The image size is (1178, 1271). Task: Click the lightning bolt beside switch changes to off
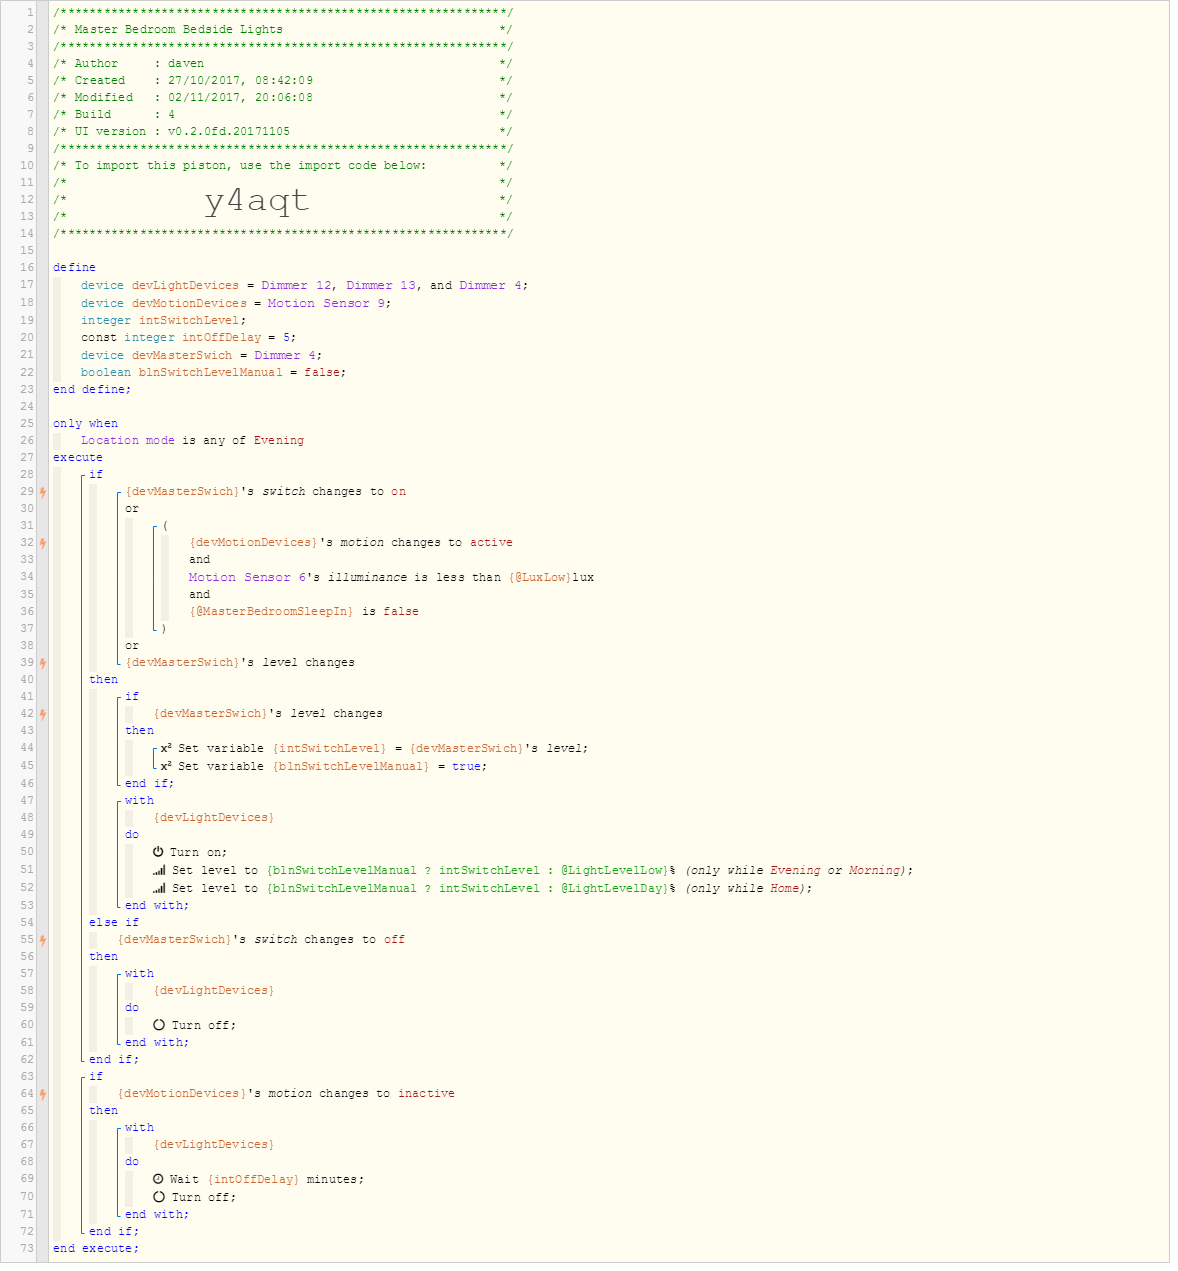tap(42, 940)
